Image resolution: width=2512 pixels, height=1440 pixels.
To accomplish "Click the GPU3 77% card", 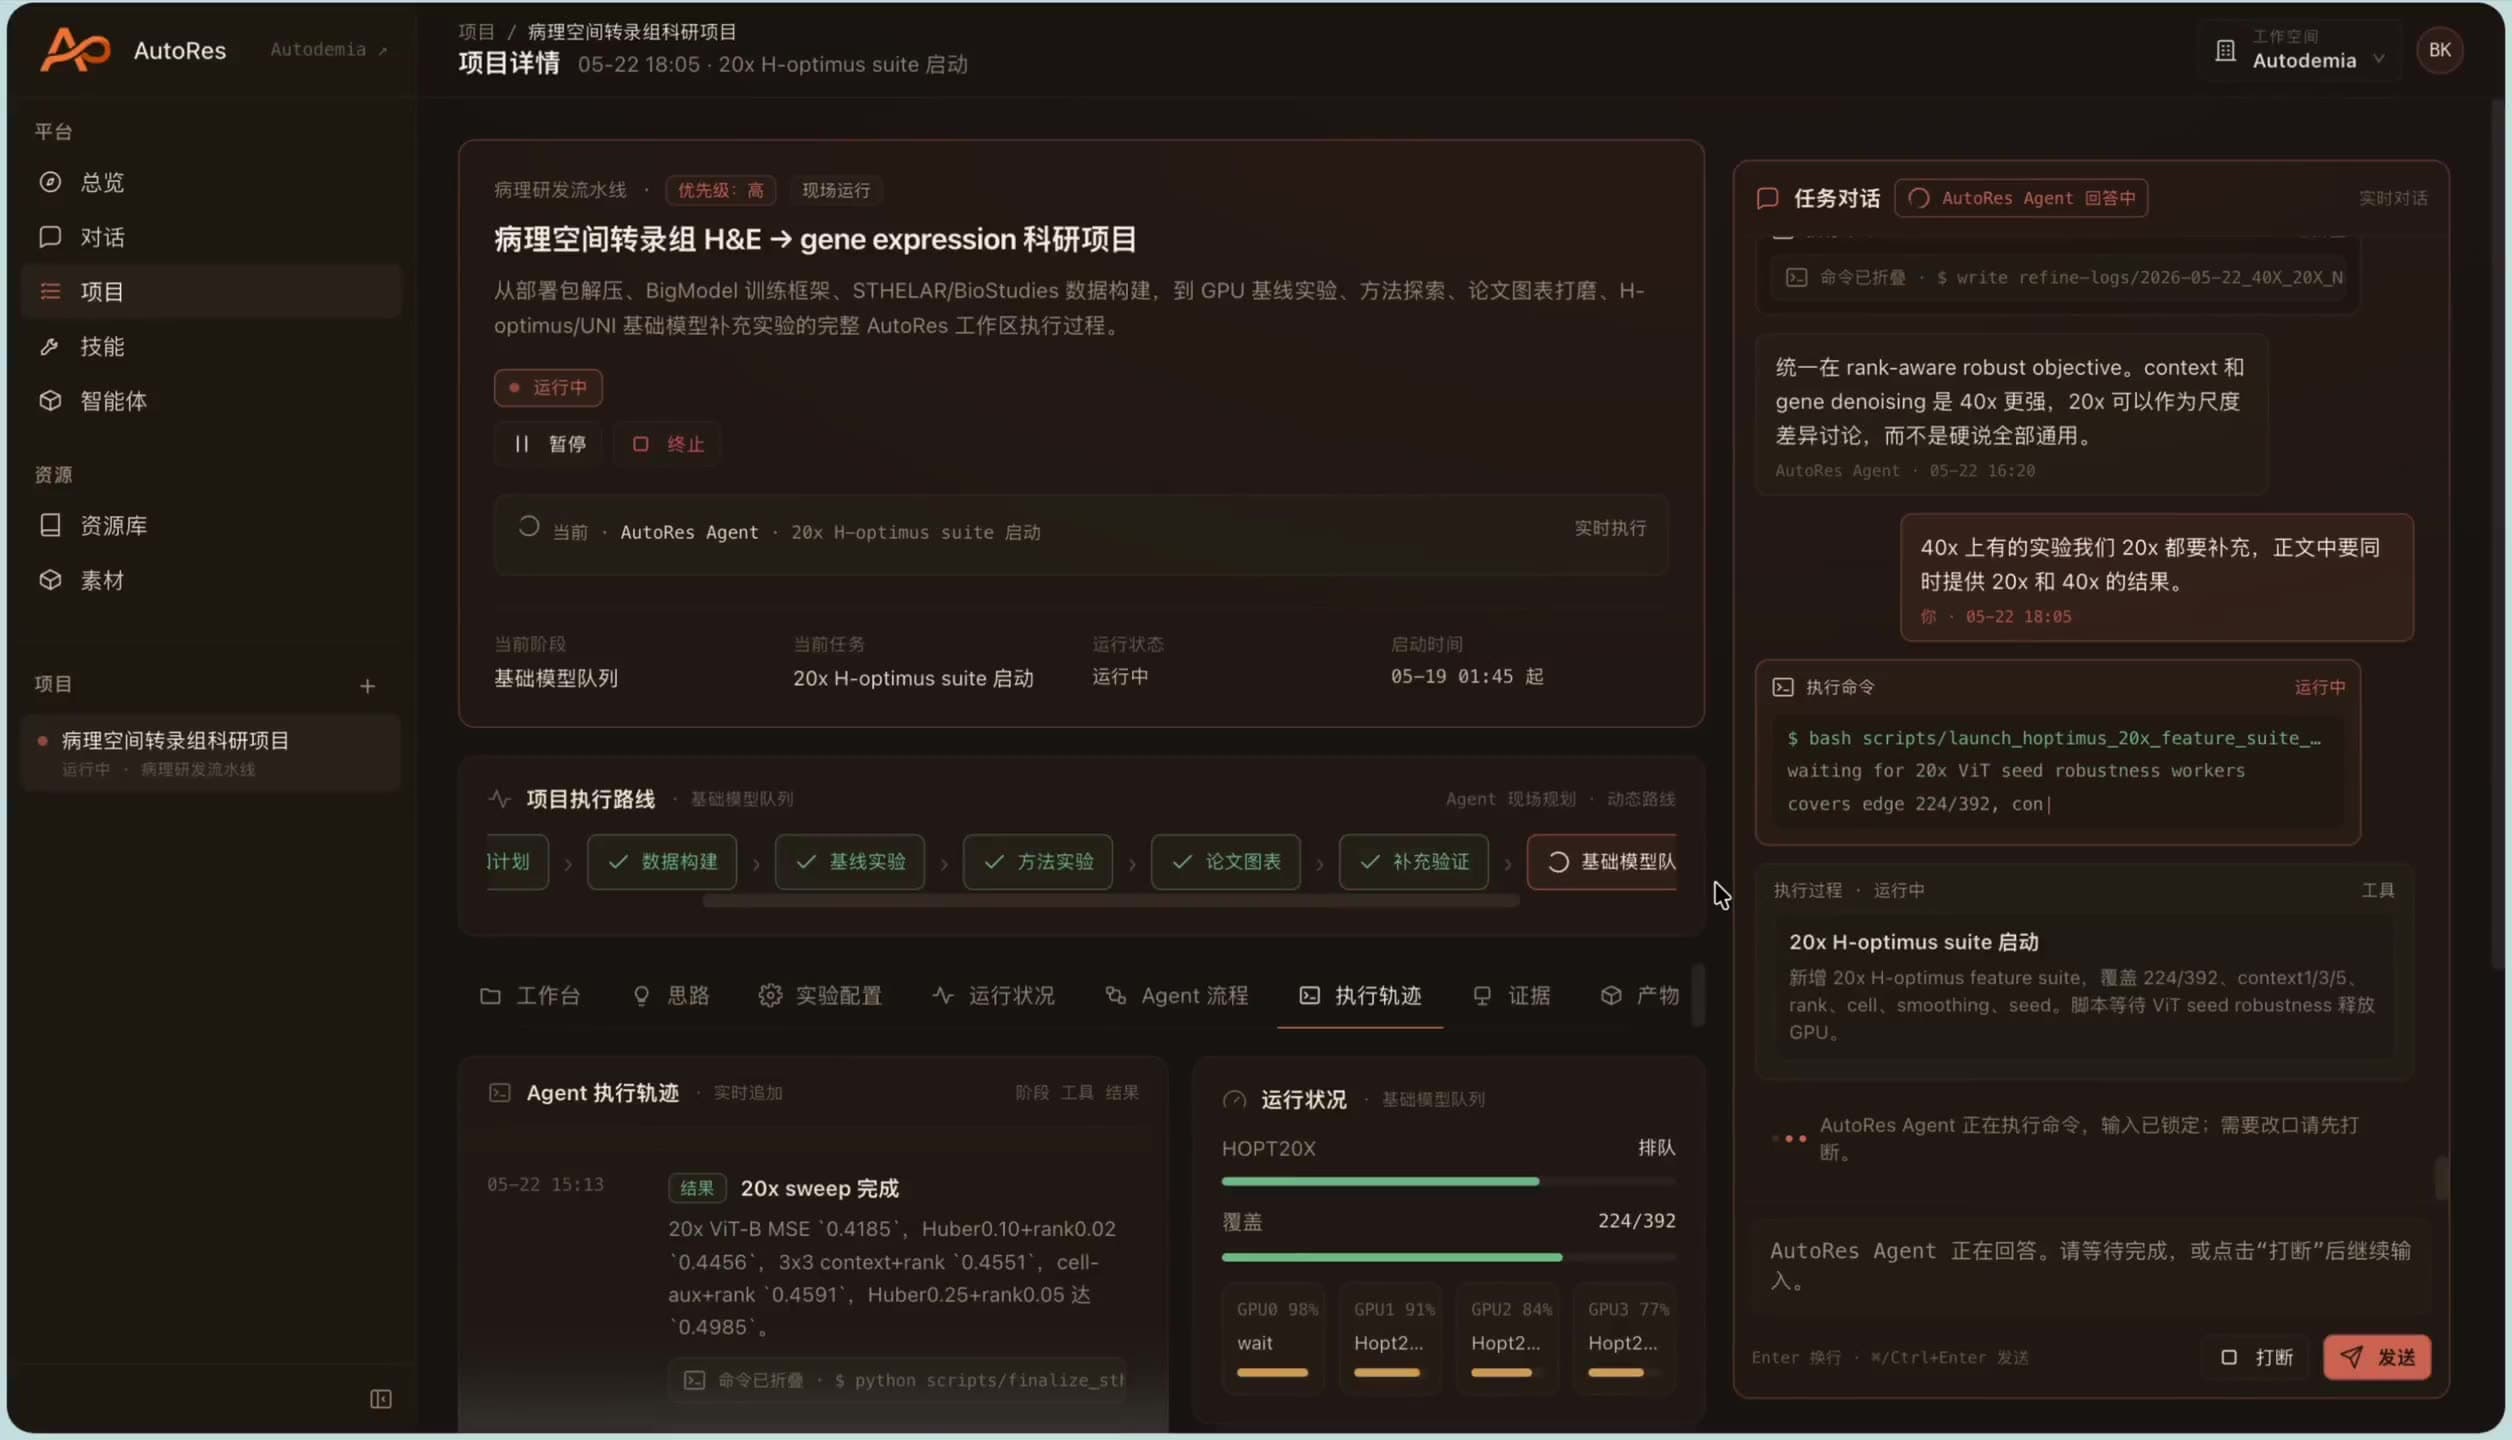I will click(x=1624, y=1338).
